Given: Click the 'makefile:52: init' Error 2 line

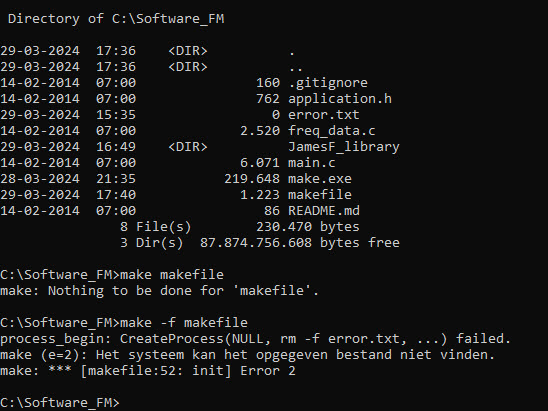Looking at the screenshot, I should (148, 371).
